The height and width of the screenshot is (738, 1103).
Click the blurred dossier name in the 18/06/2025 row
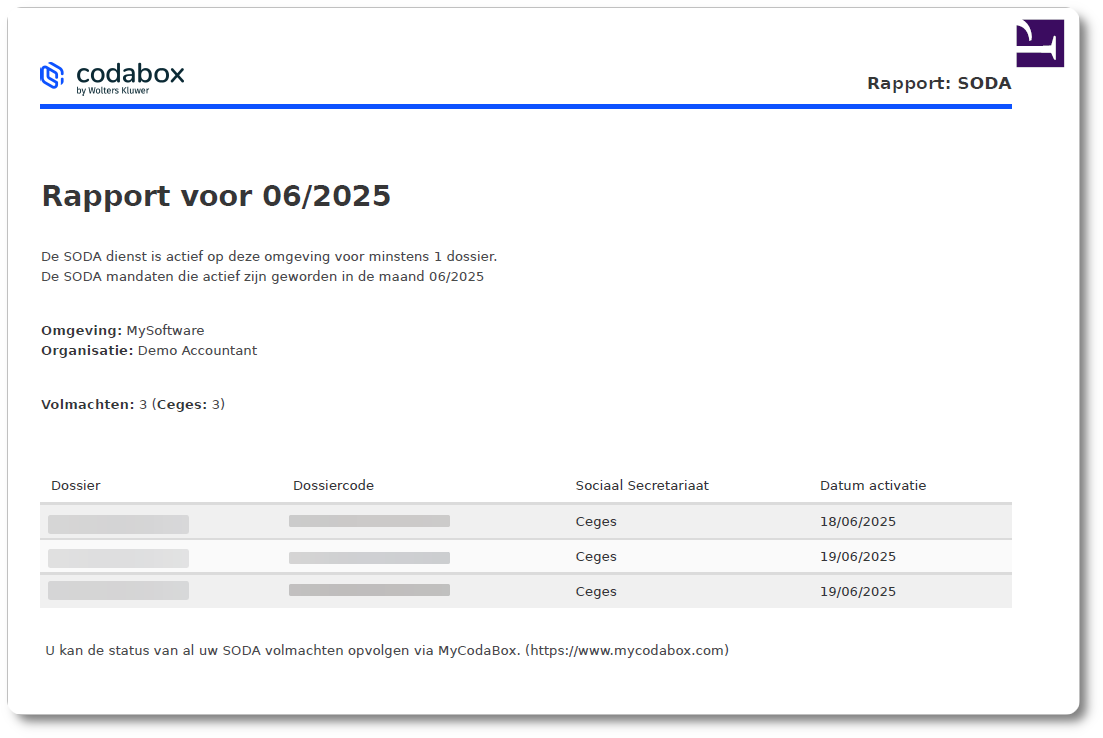tap(118, 524)
